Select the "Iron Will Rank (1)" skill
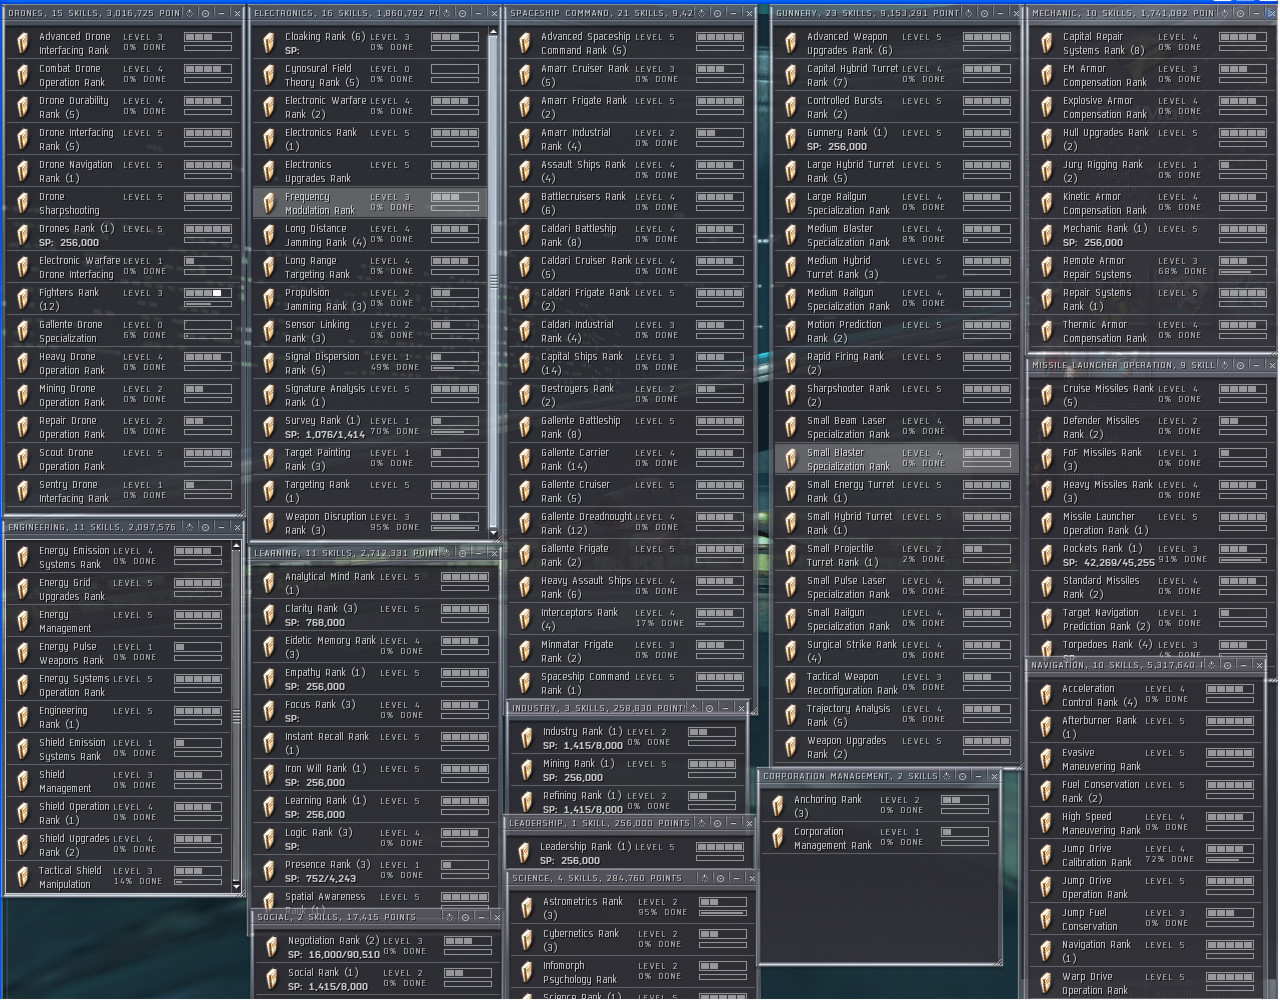Screen dimensions: 1280x1005 (x=375, y=775)
